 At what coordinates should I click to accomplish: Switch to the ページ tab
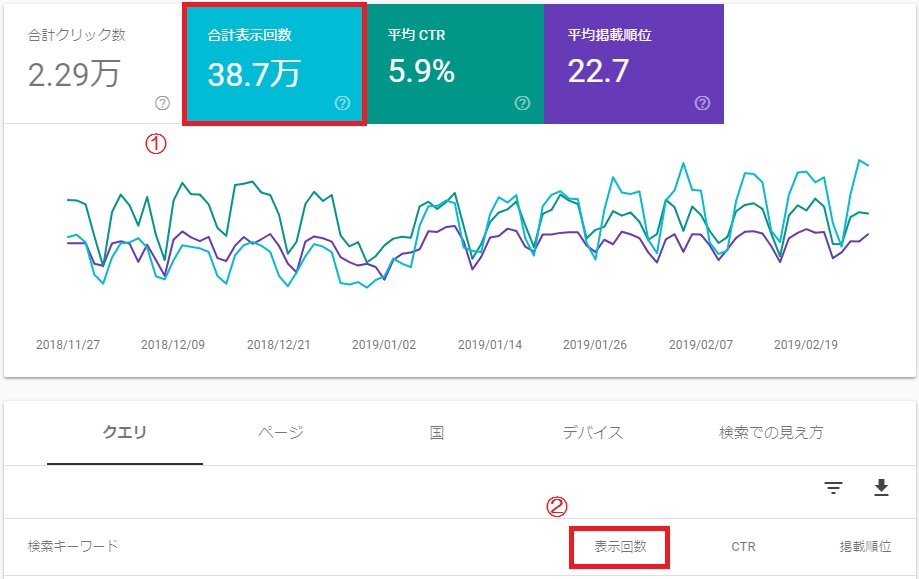click(x=281, y=433)
